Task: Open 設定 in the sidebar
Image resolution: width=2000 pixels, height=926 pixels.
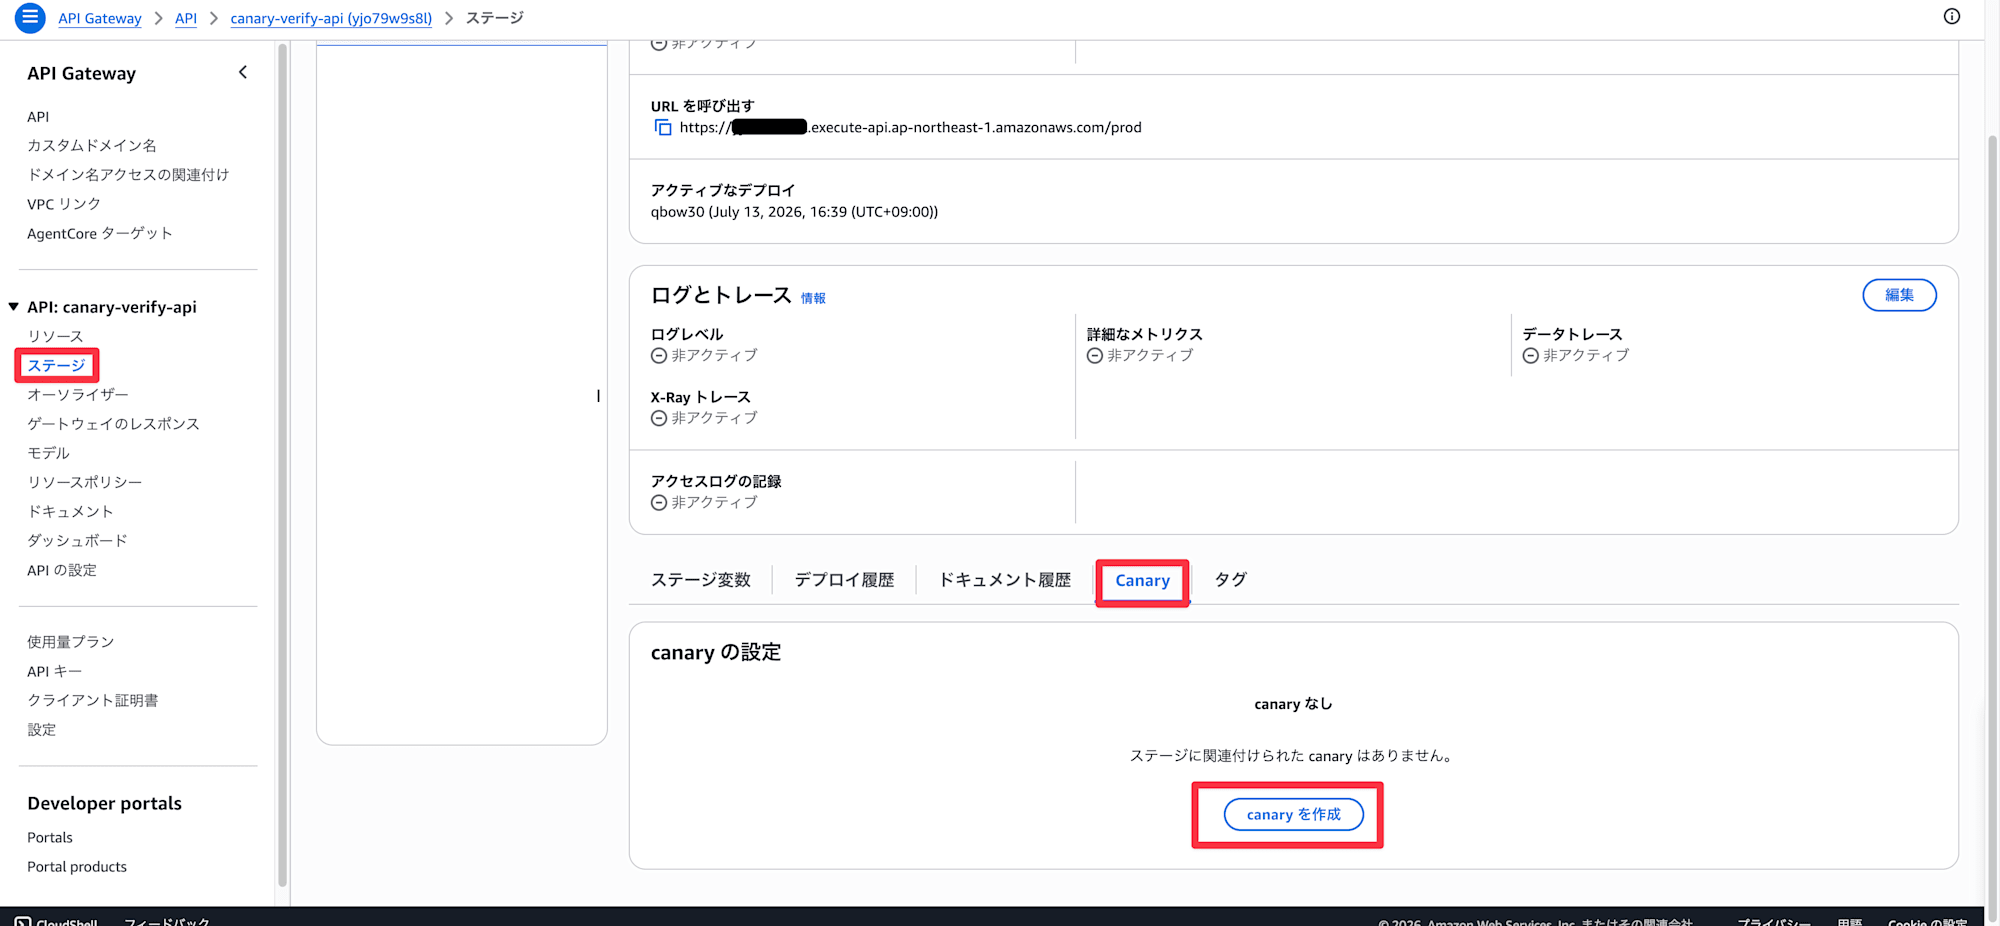Action: (x=42, y=730)
